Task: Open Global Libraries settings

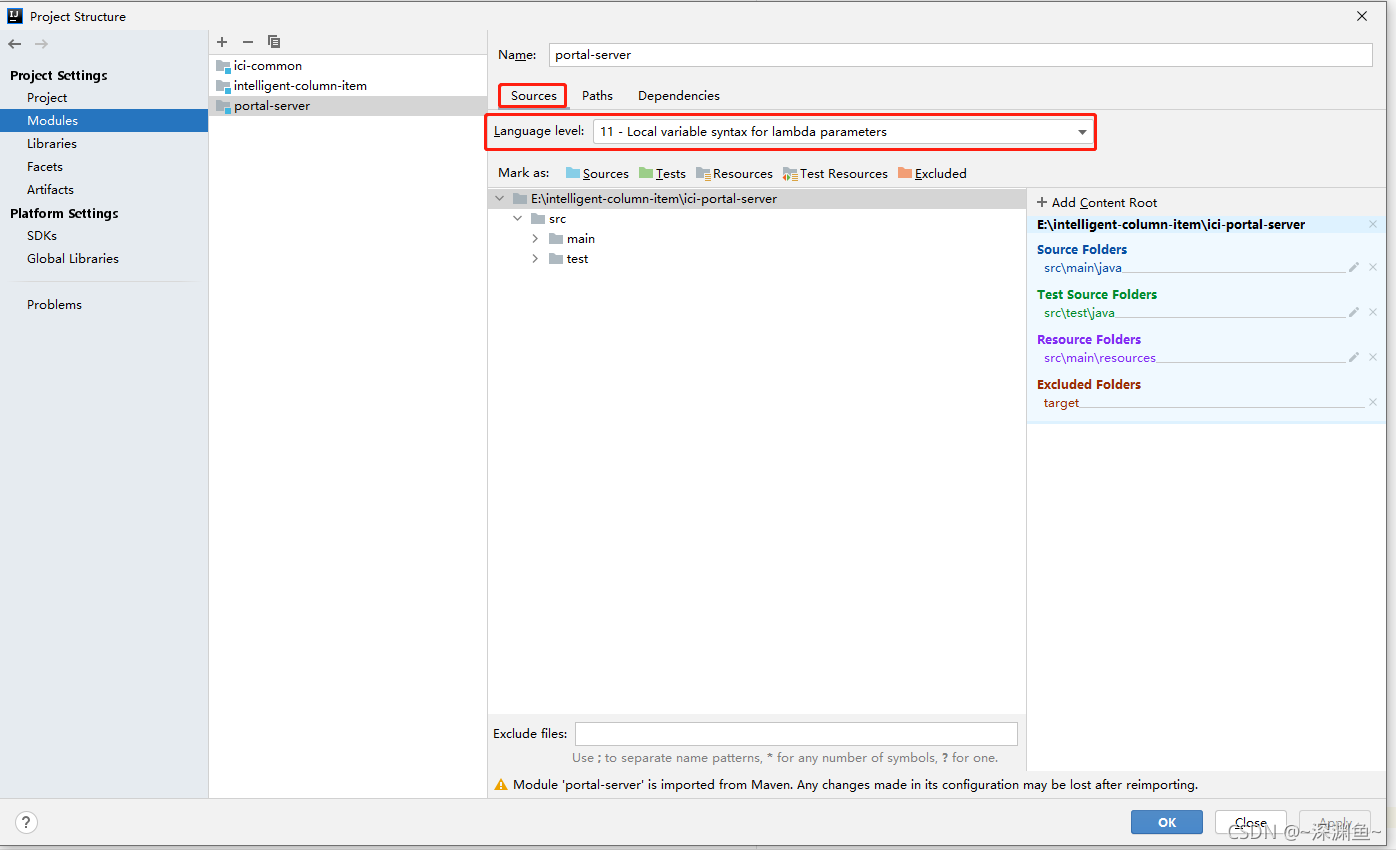Action: (73, 258)
